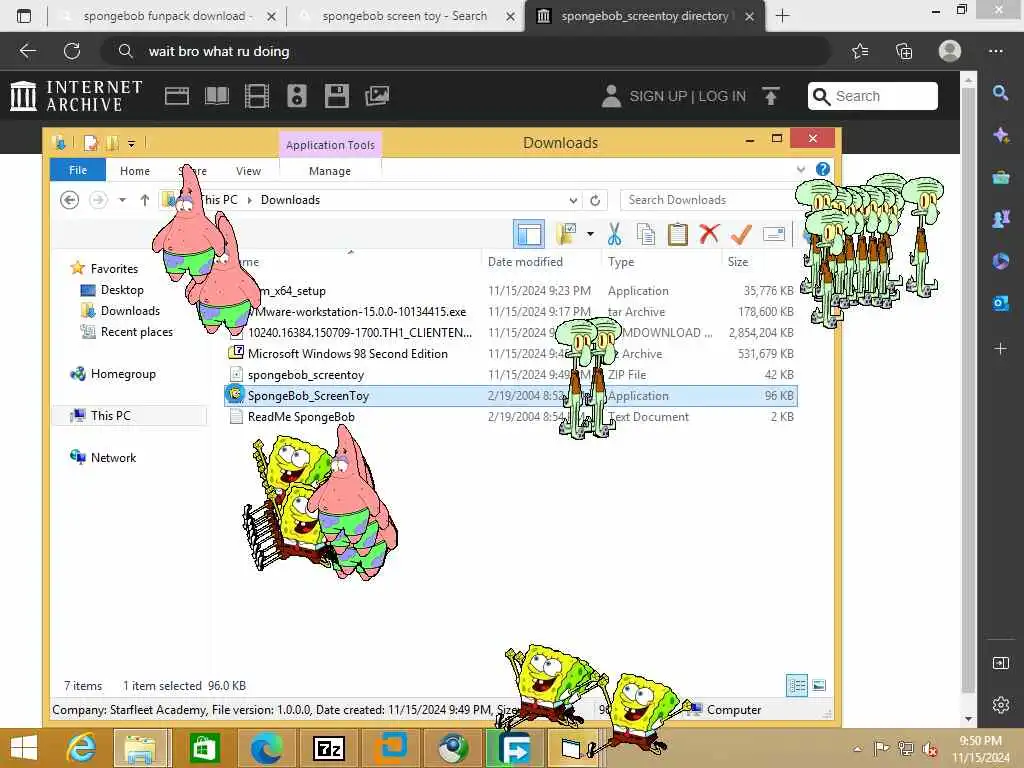Sort by Date modified column header
This screenshot has height=768, width=1024.
(525, 262)
